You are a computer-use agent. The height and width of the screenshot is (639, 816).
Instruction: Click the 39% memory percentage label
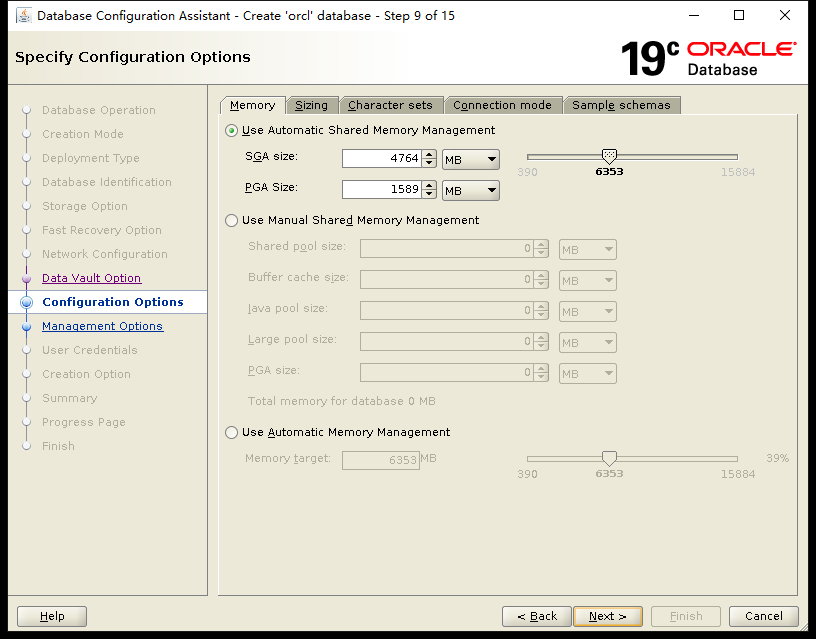coord(777,458)
